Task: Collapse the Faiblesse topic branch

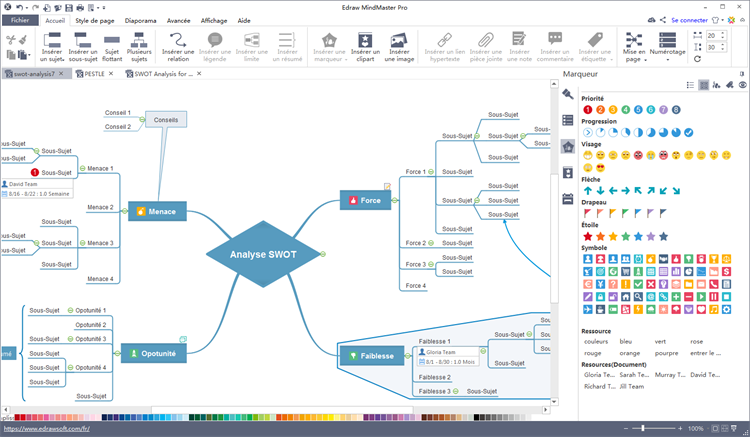Action: coord(408,356)
